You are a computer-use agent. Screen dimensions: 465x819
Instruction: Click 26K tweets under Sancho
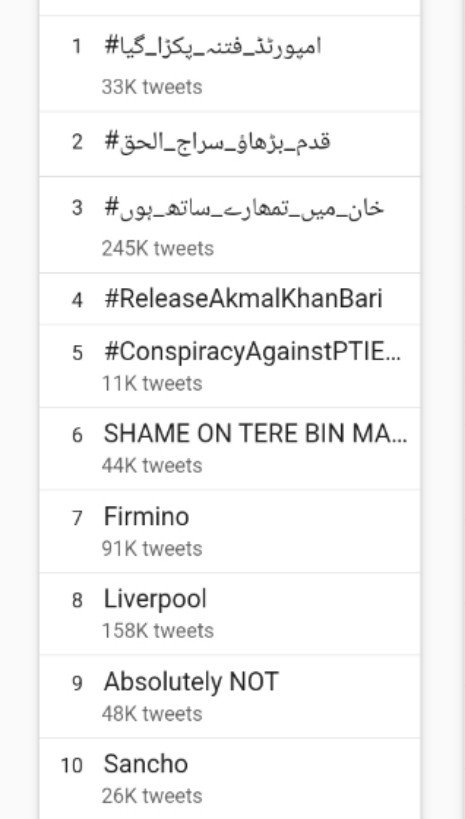coord(152,796)
